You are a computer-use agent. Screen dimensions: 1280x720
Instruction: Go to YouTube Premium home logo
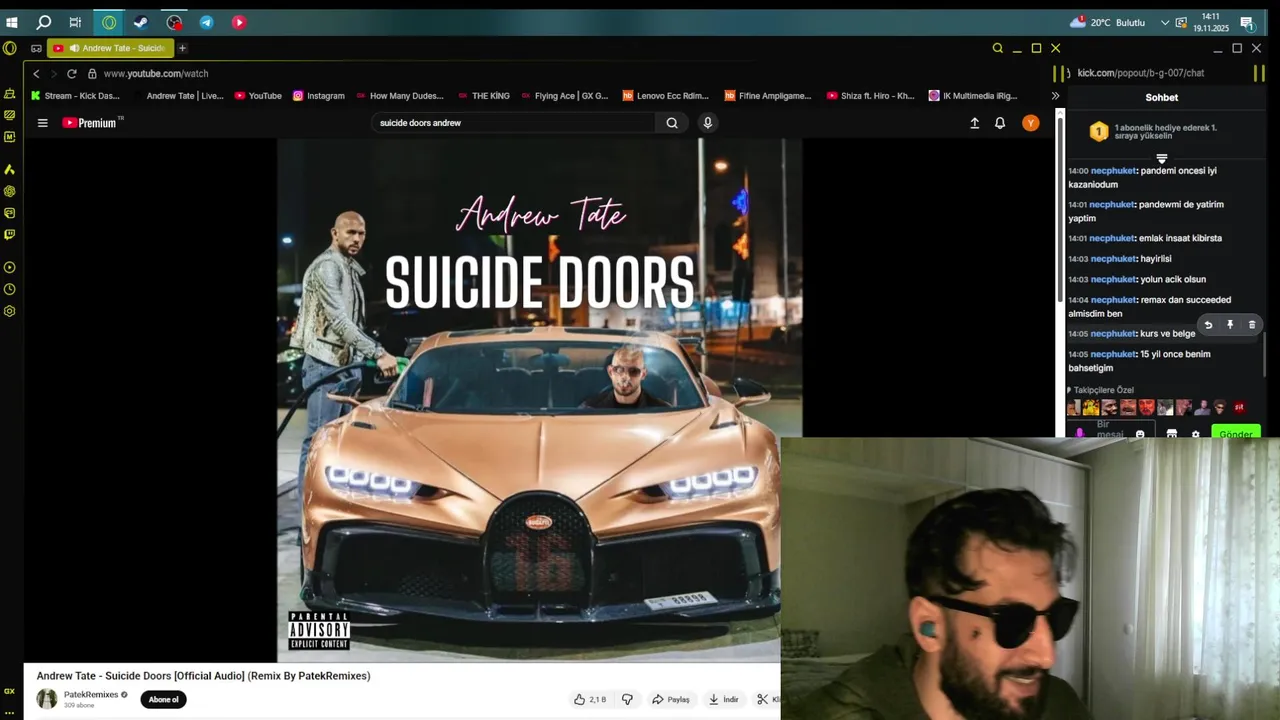click(x=92, y=123)
